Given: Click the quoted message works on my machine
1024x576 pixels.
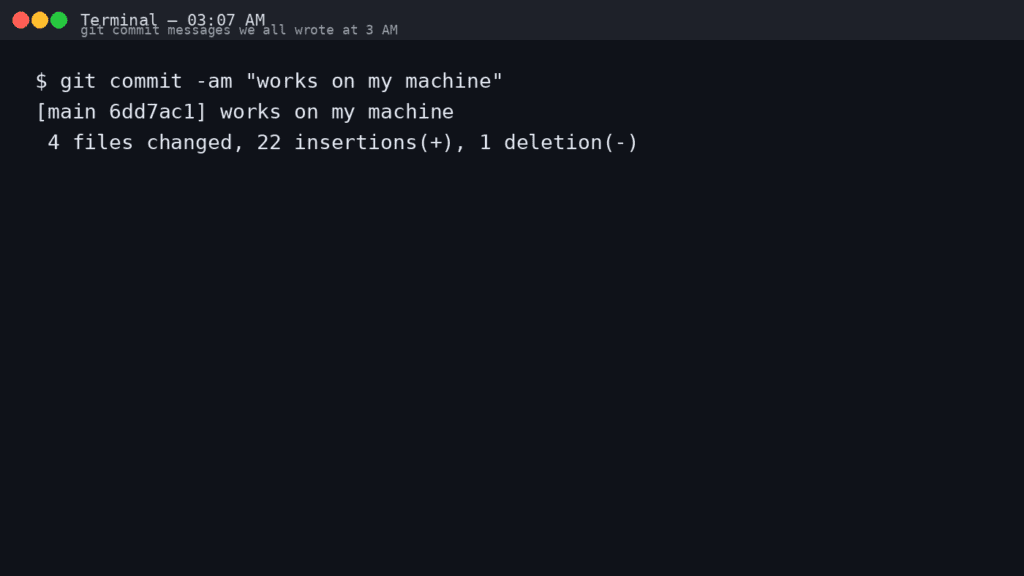Looking at the screenshot, I should coord(374,81).
